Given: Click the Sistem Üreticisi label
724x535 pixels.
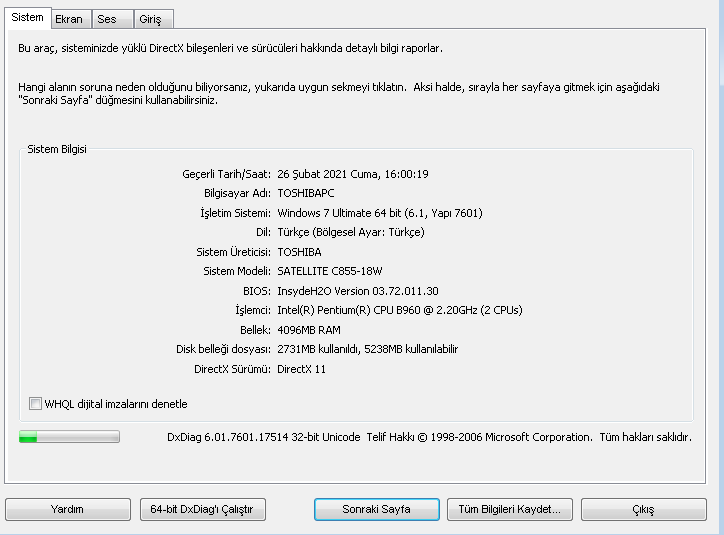Looking at the screenshot, I should click(234, 252).
